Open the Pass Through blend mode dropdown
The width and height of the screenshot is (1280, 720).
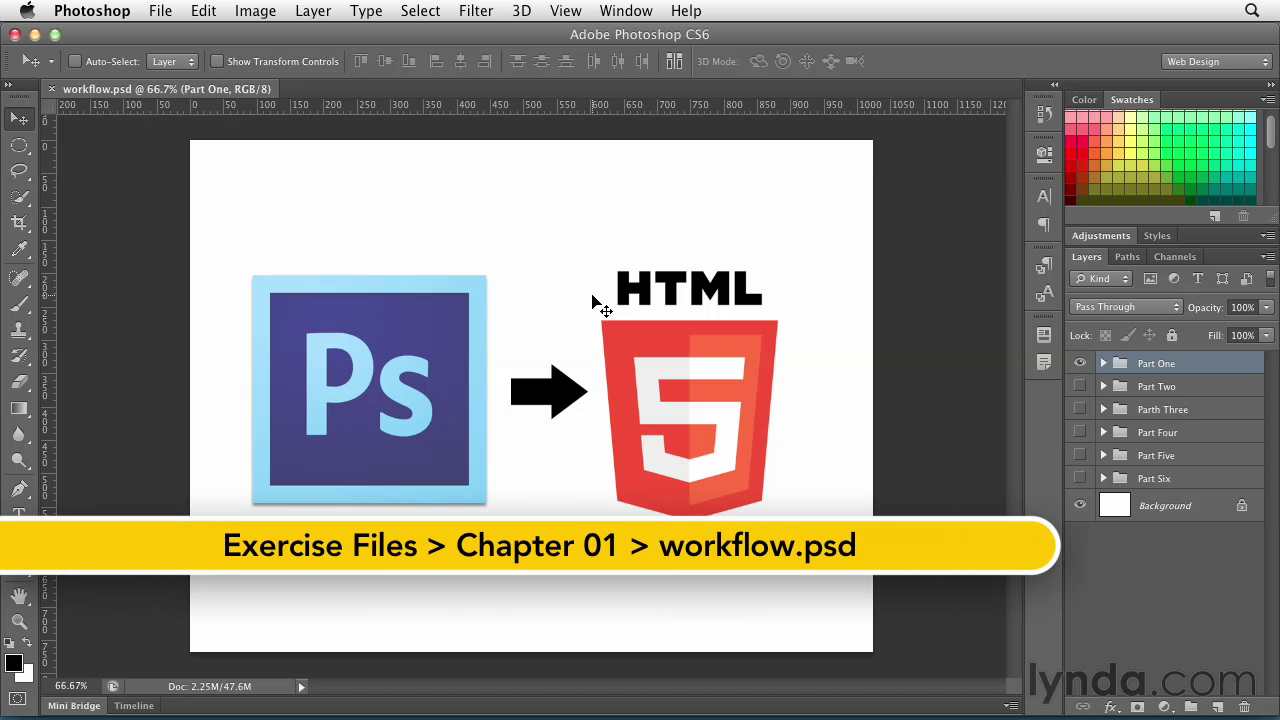coord(1126,307)
